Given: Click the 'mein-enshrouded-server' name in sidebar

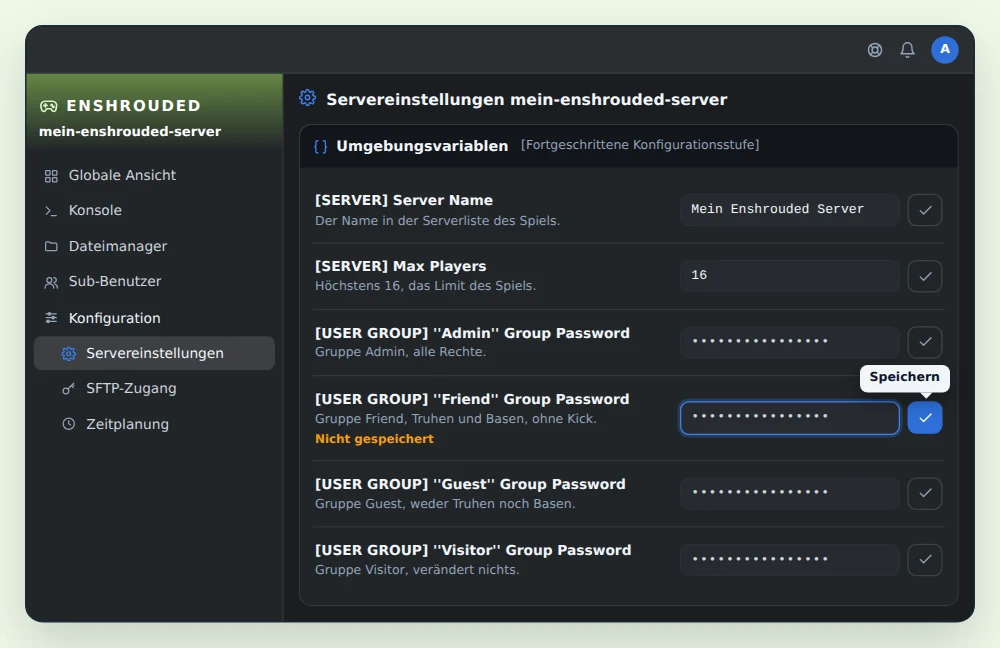Looking at the screenshot, I should point(130,131).
